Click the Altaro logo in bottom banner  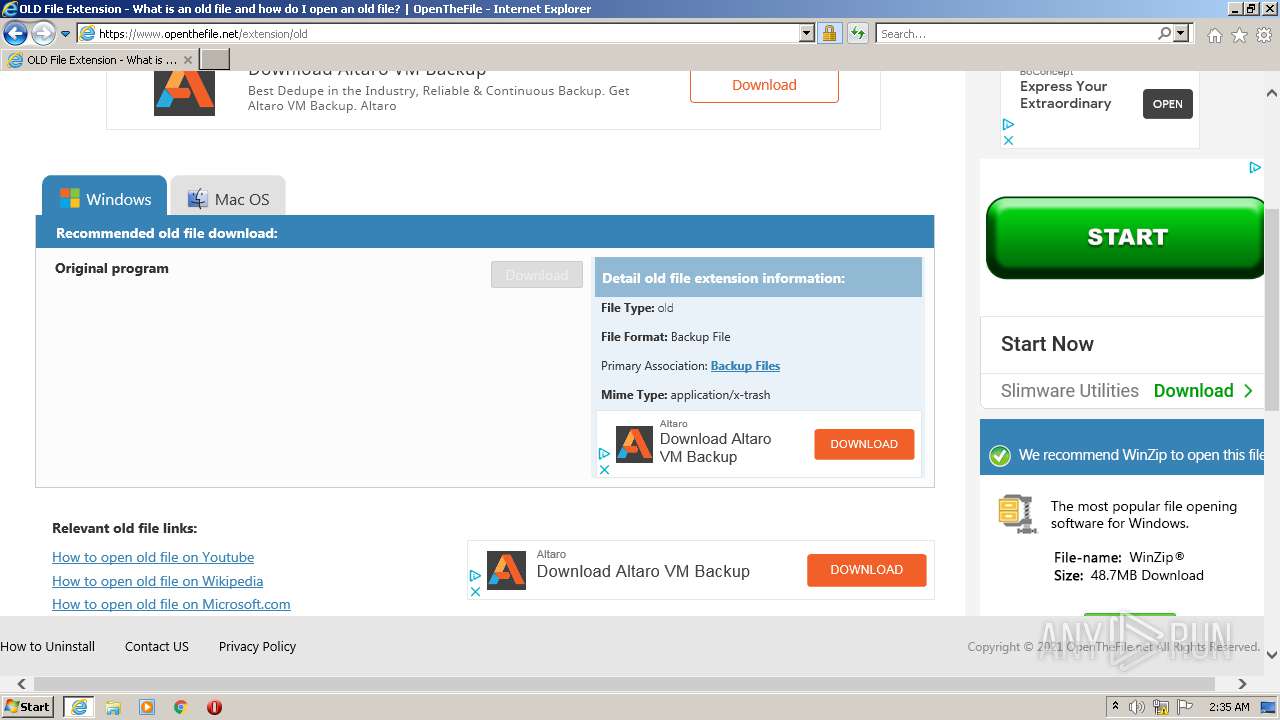point(506,571)
